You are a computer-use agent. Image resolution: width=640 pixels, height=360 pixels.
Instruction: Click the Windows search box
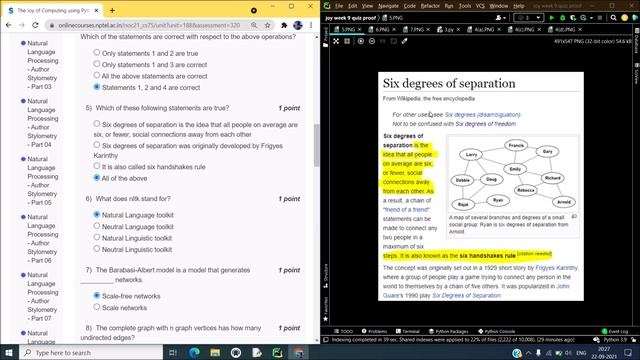click(91, 352)
